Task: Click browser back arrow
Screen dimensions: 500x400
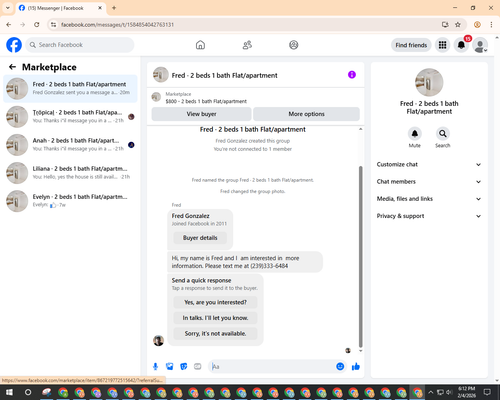Action: click(9, 25)
